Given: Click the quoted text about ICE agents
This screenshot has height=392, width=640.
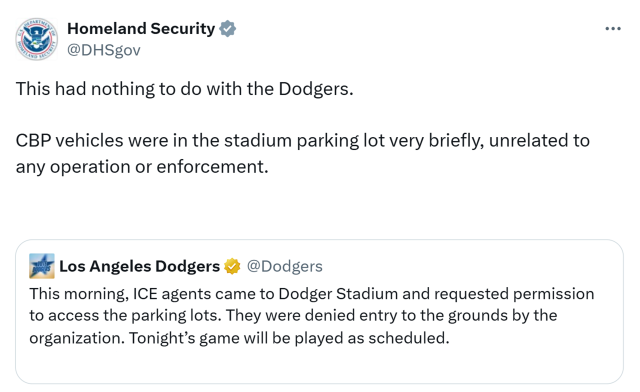Looking at the screenshot, I should coord(311,316).
